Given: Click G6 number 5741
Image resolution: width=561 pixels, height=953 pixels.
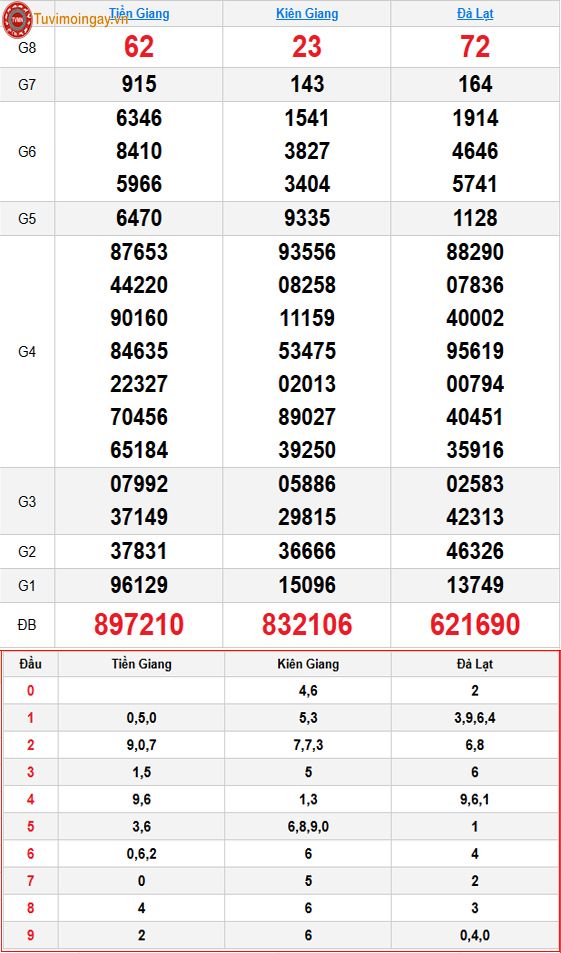Looking at the screenshot, I should (x=475, y=184).
